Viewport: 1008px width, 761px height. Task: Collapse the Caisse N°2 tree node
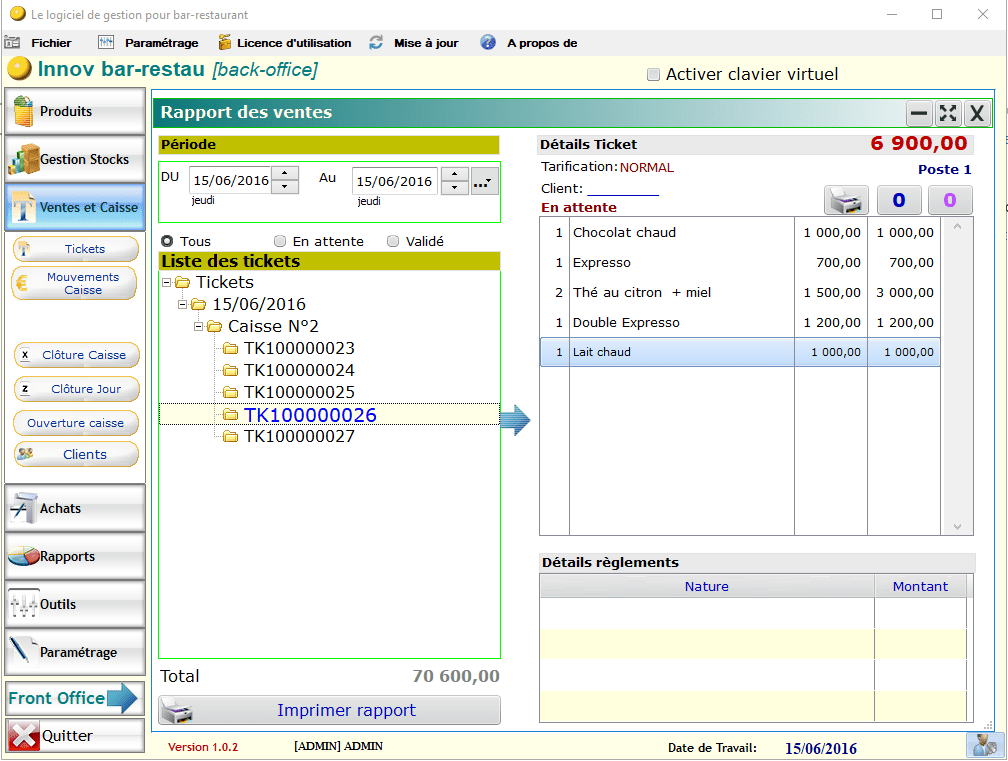[x=198, y=326]
